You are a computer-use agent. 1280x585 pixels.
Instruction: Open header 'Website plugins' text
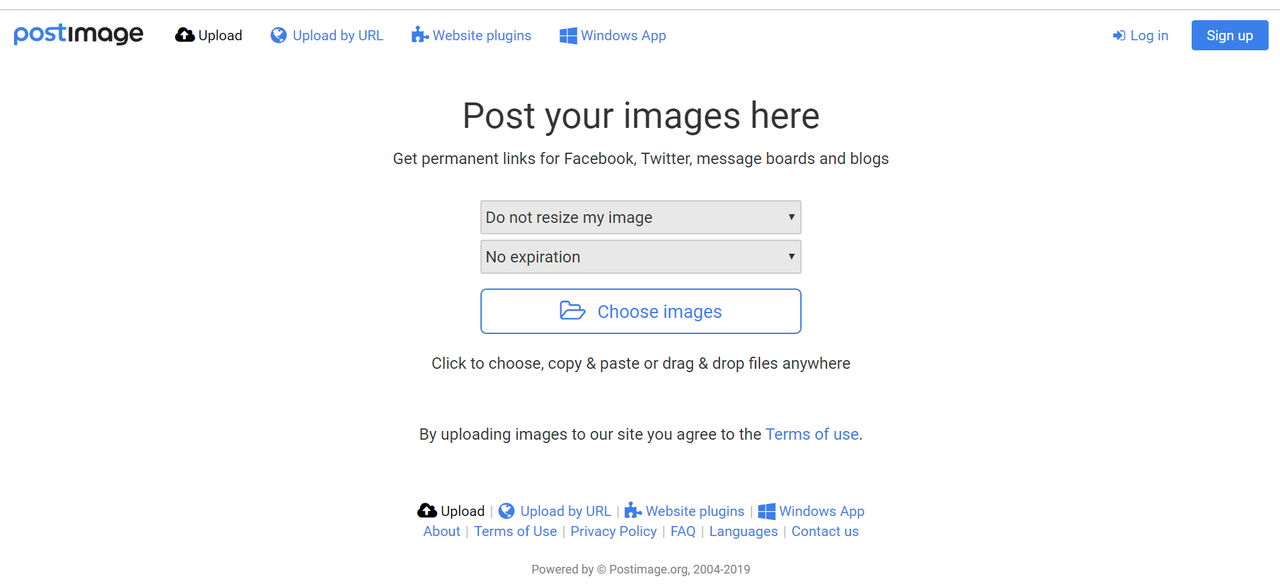pyautogui.click(x=482, y=35)
